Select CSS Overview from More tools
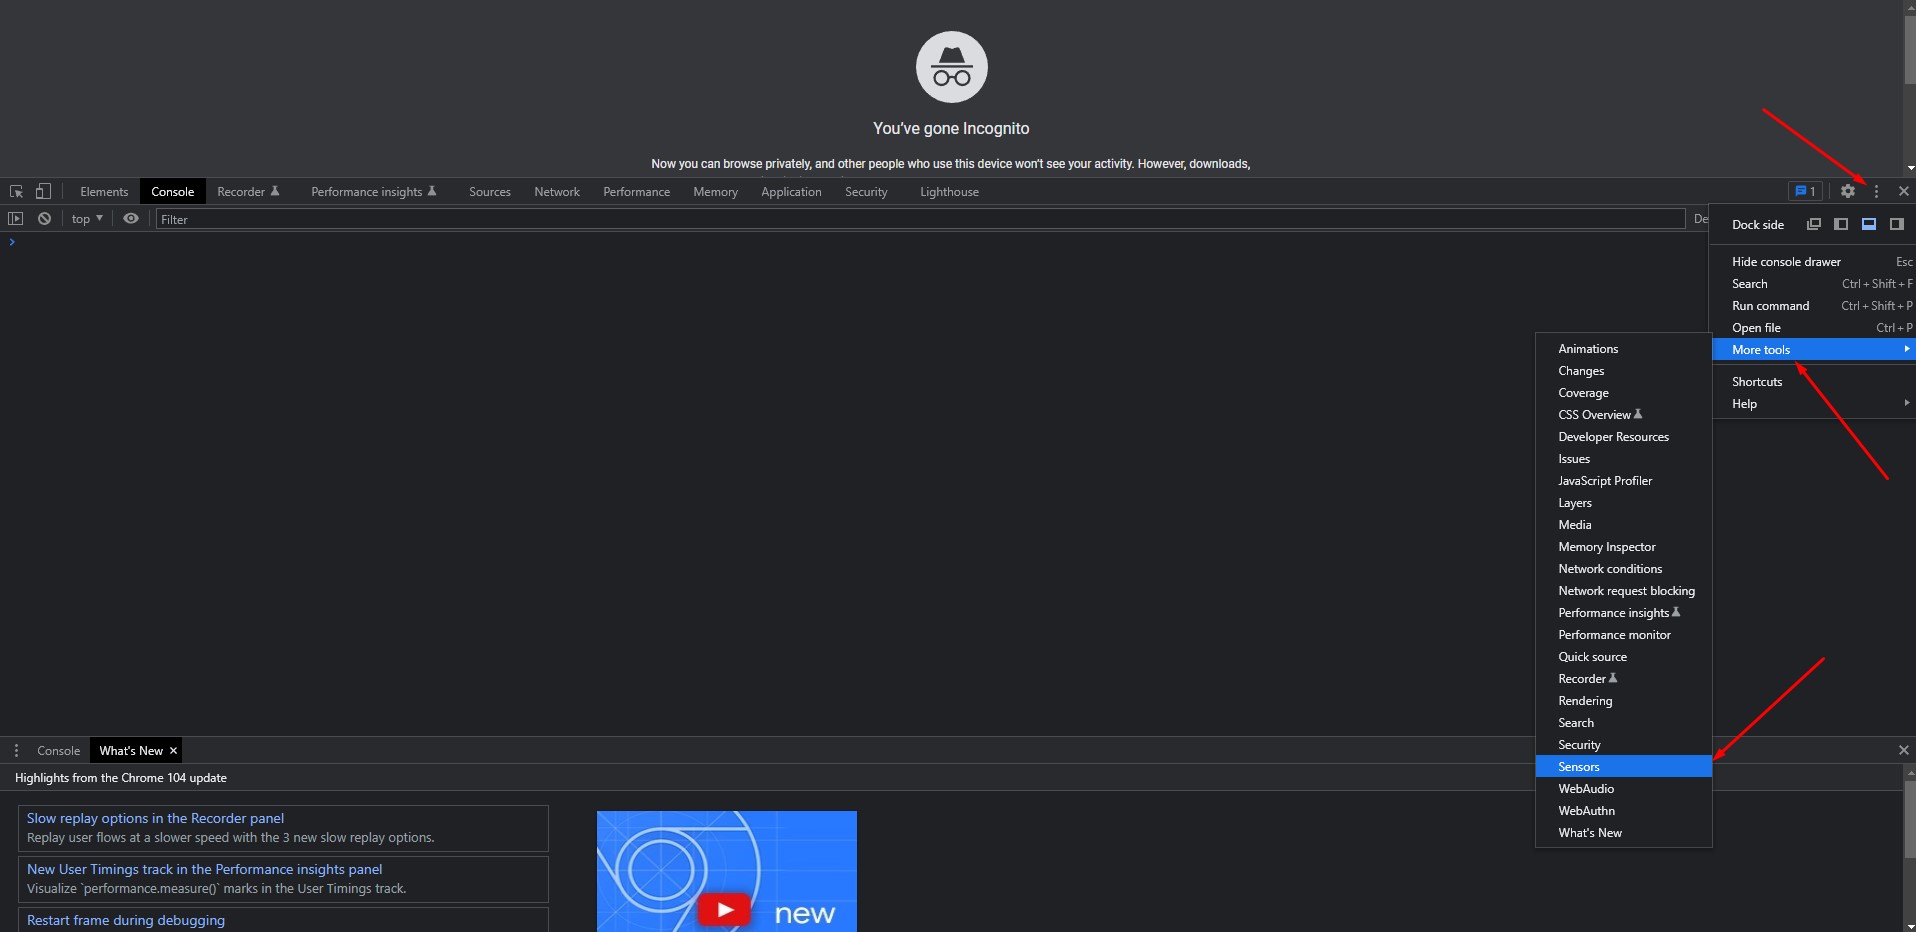This screenshot has height=932, width=1916. point(1624,414)
